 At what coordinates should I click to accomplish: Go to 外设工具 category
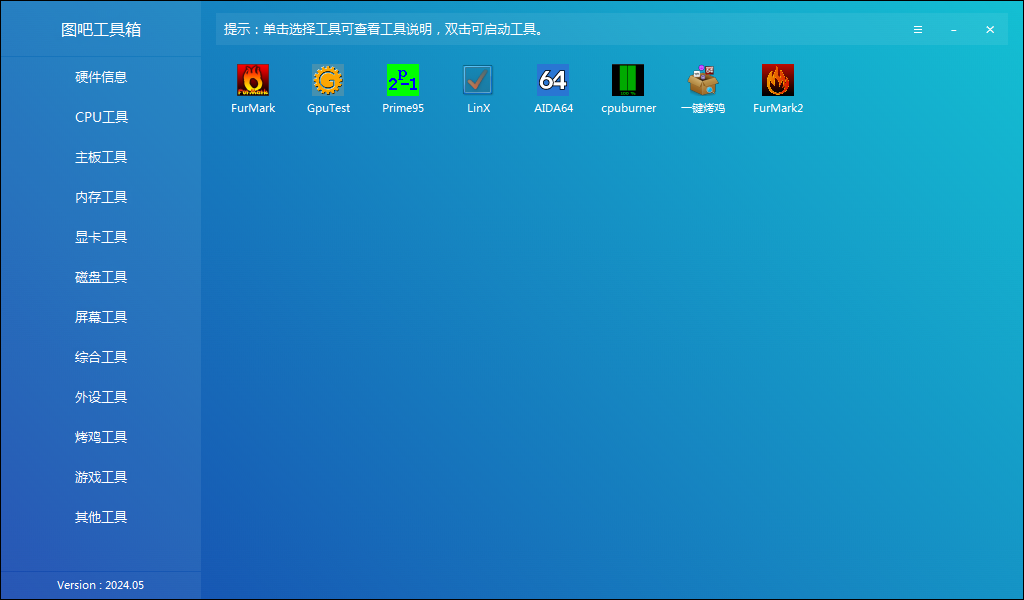101,397
